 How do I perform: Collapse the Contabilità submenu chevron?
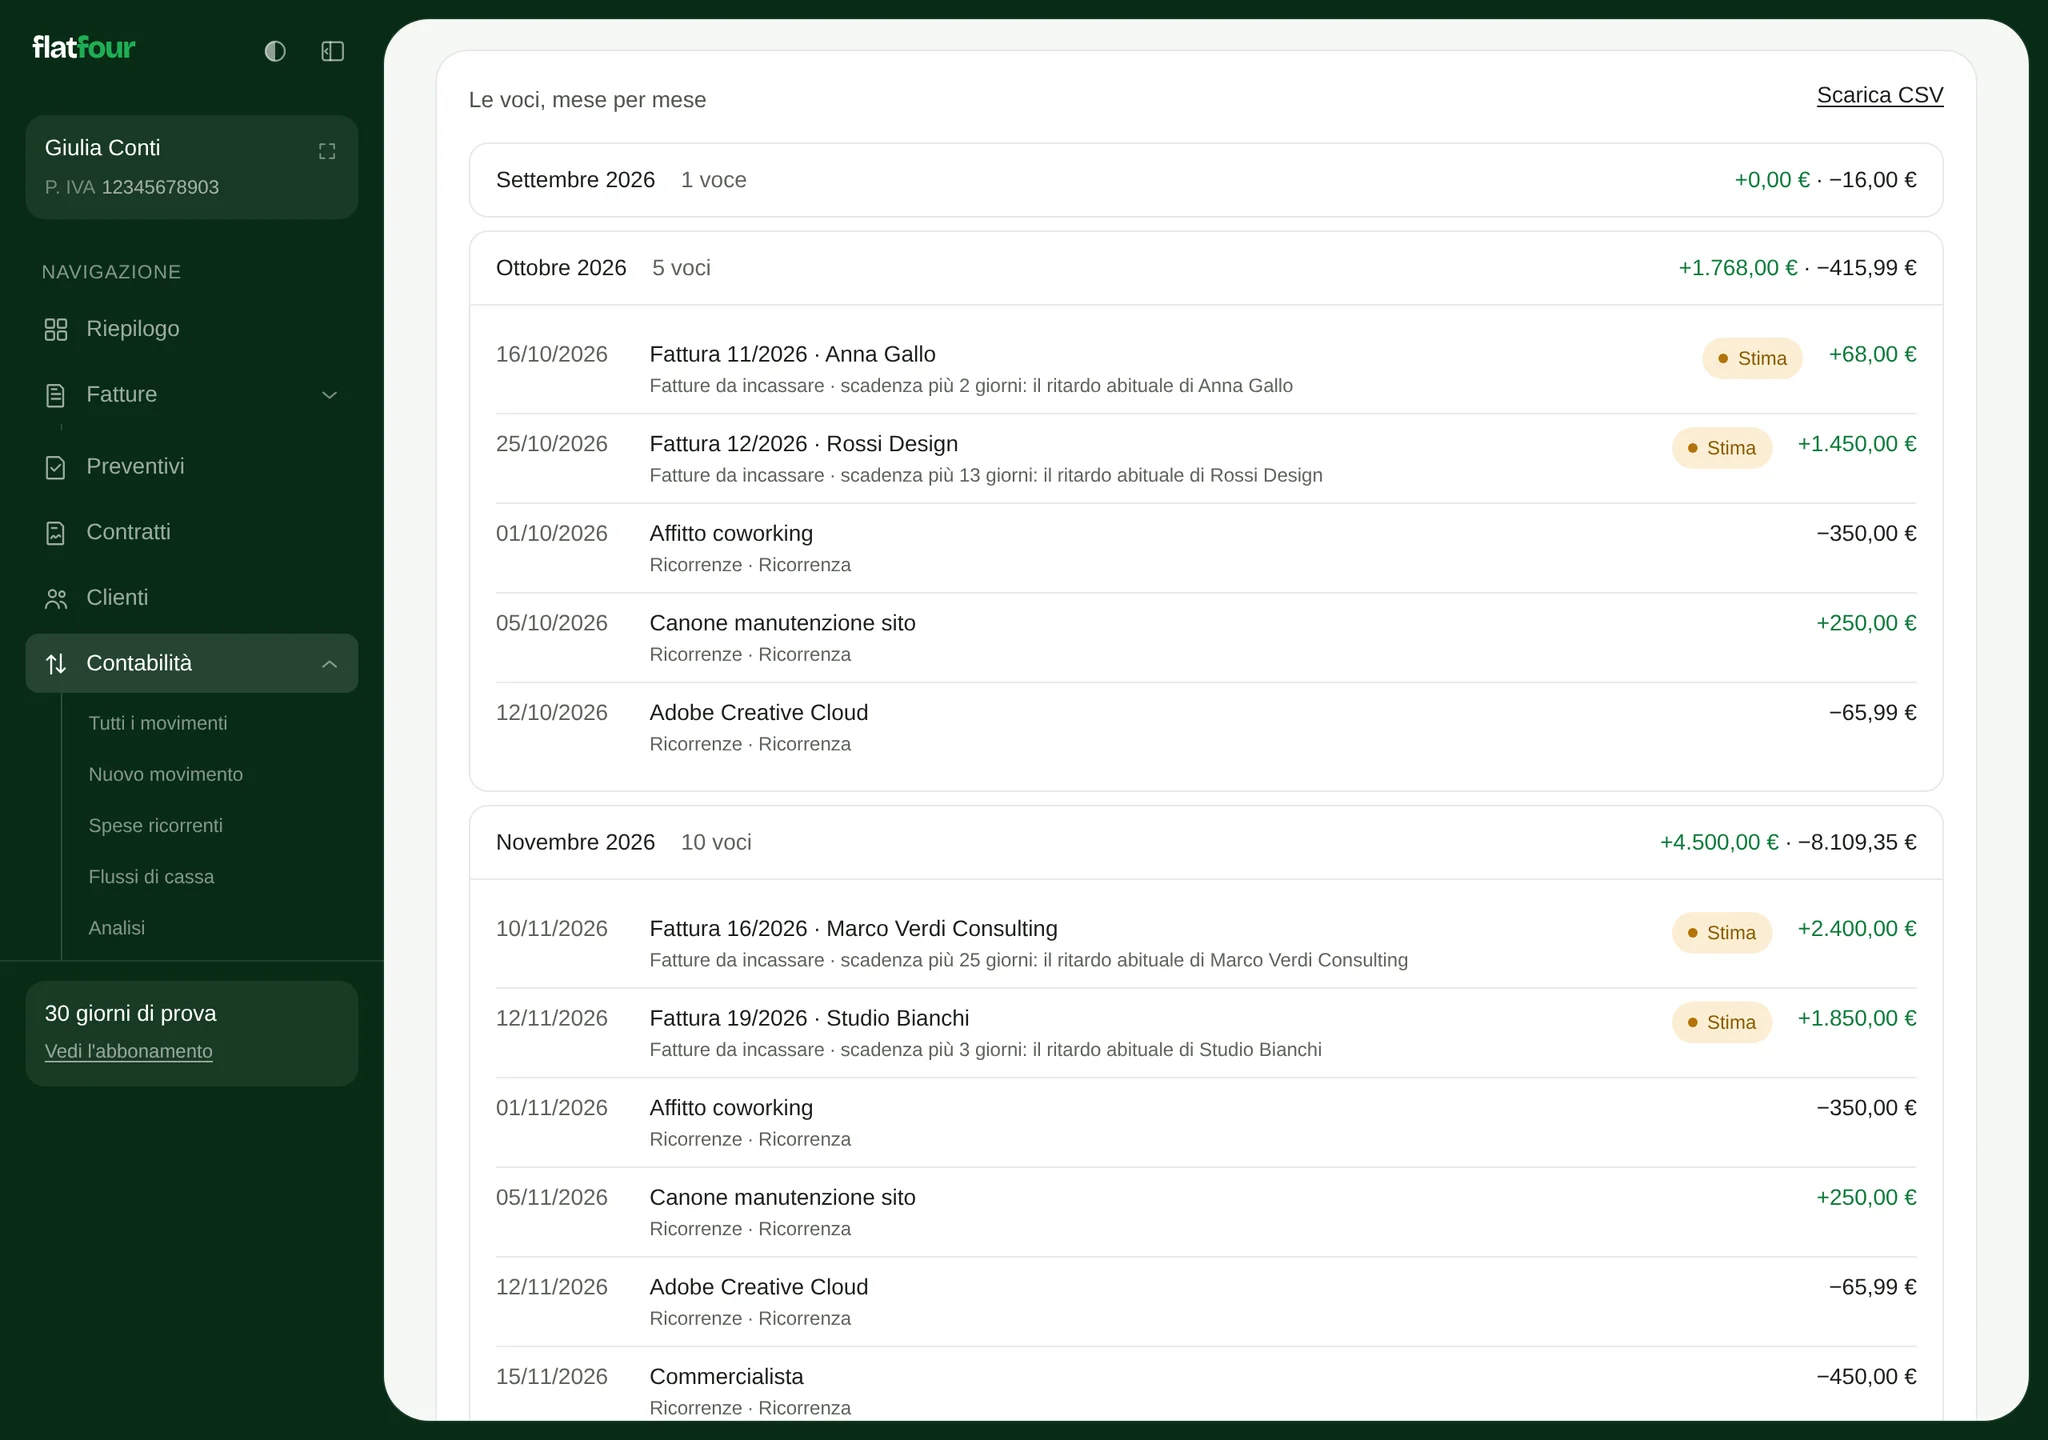pyautogui.click(x=329, y=664)
